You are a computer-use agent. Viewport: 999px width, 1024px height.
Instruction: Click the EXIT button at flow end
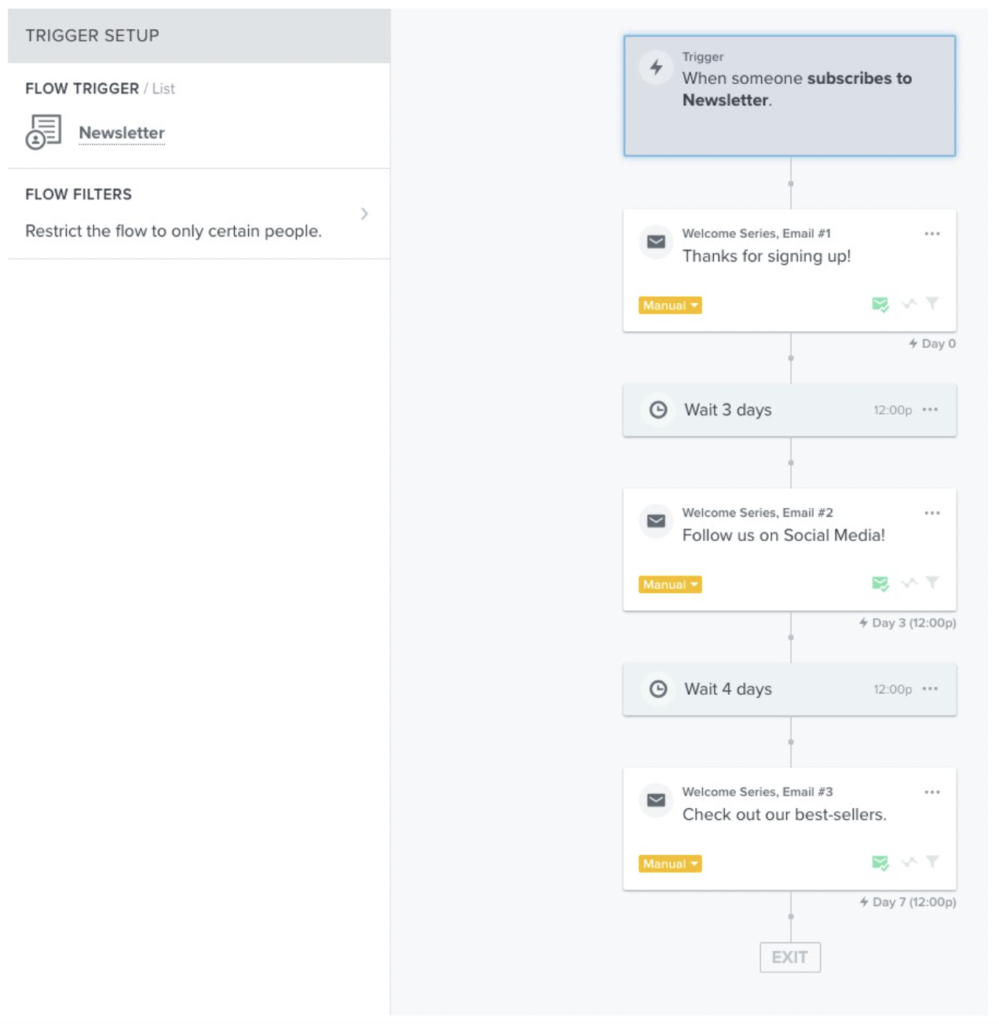[x=790, y=957]
